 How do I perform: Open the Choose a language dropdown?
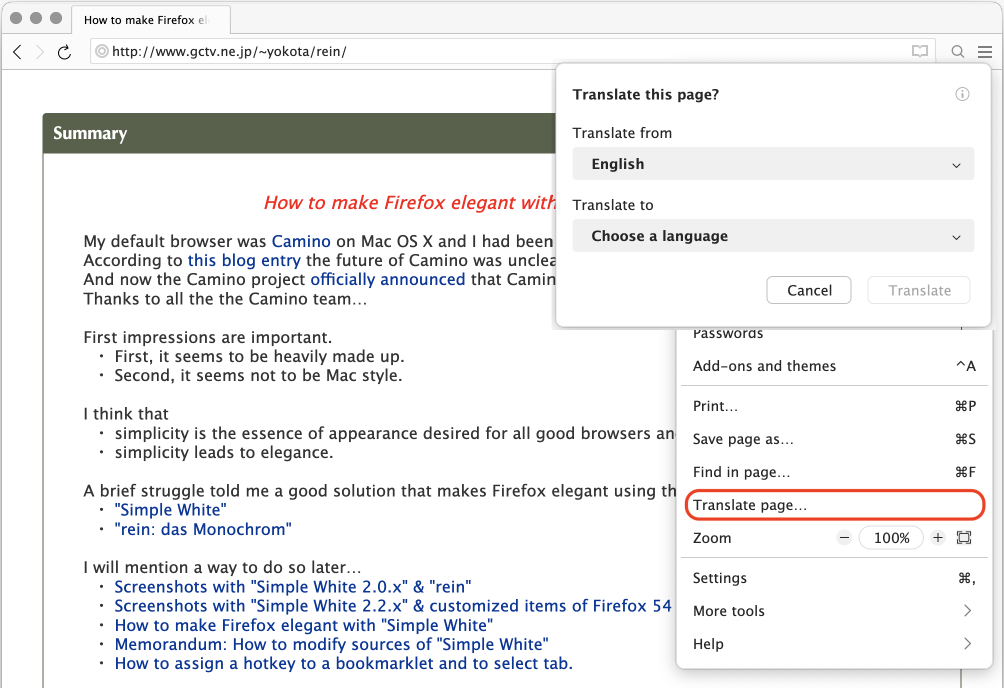(773, 236)
